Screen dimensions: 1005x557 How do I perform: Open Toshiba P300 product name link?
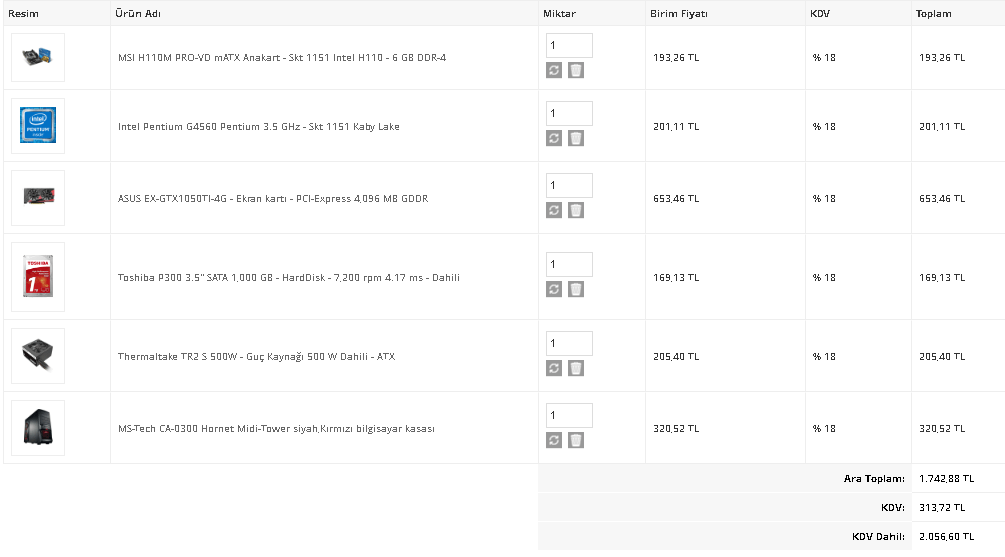(x=289, y=278)
